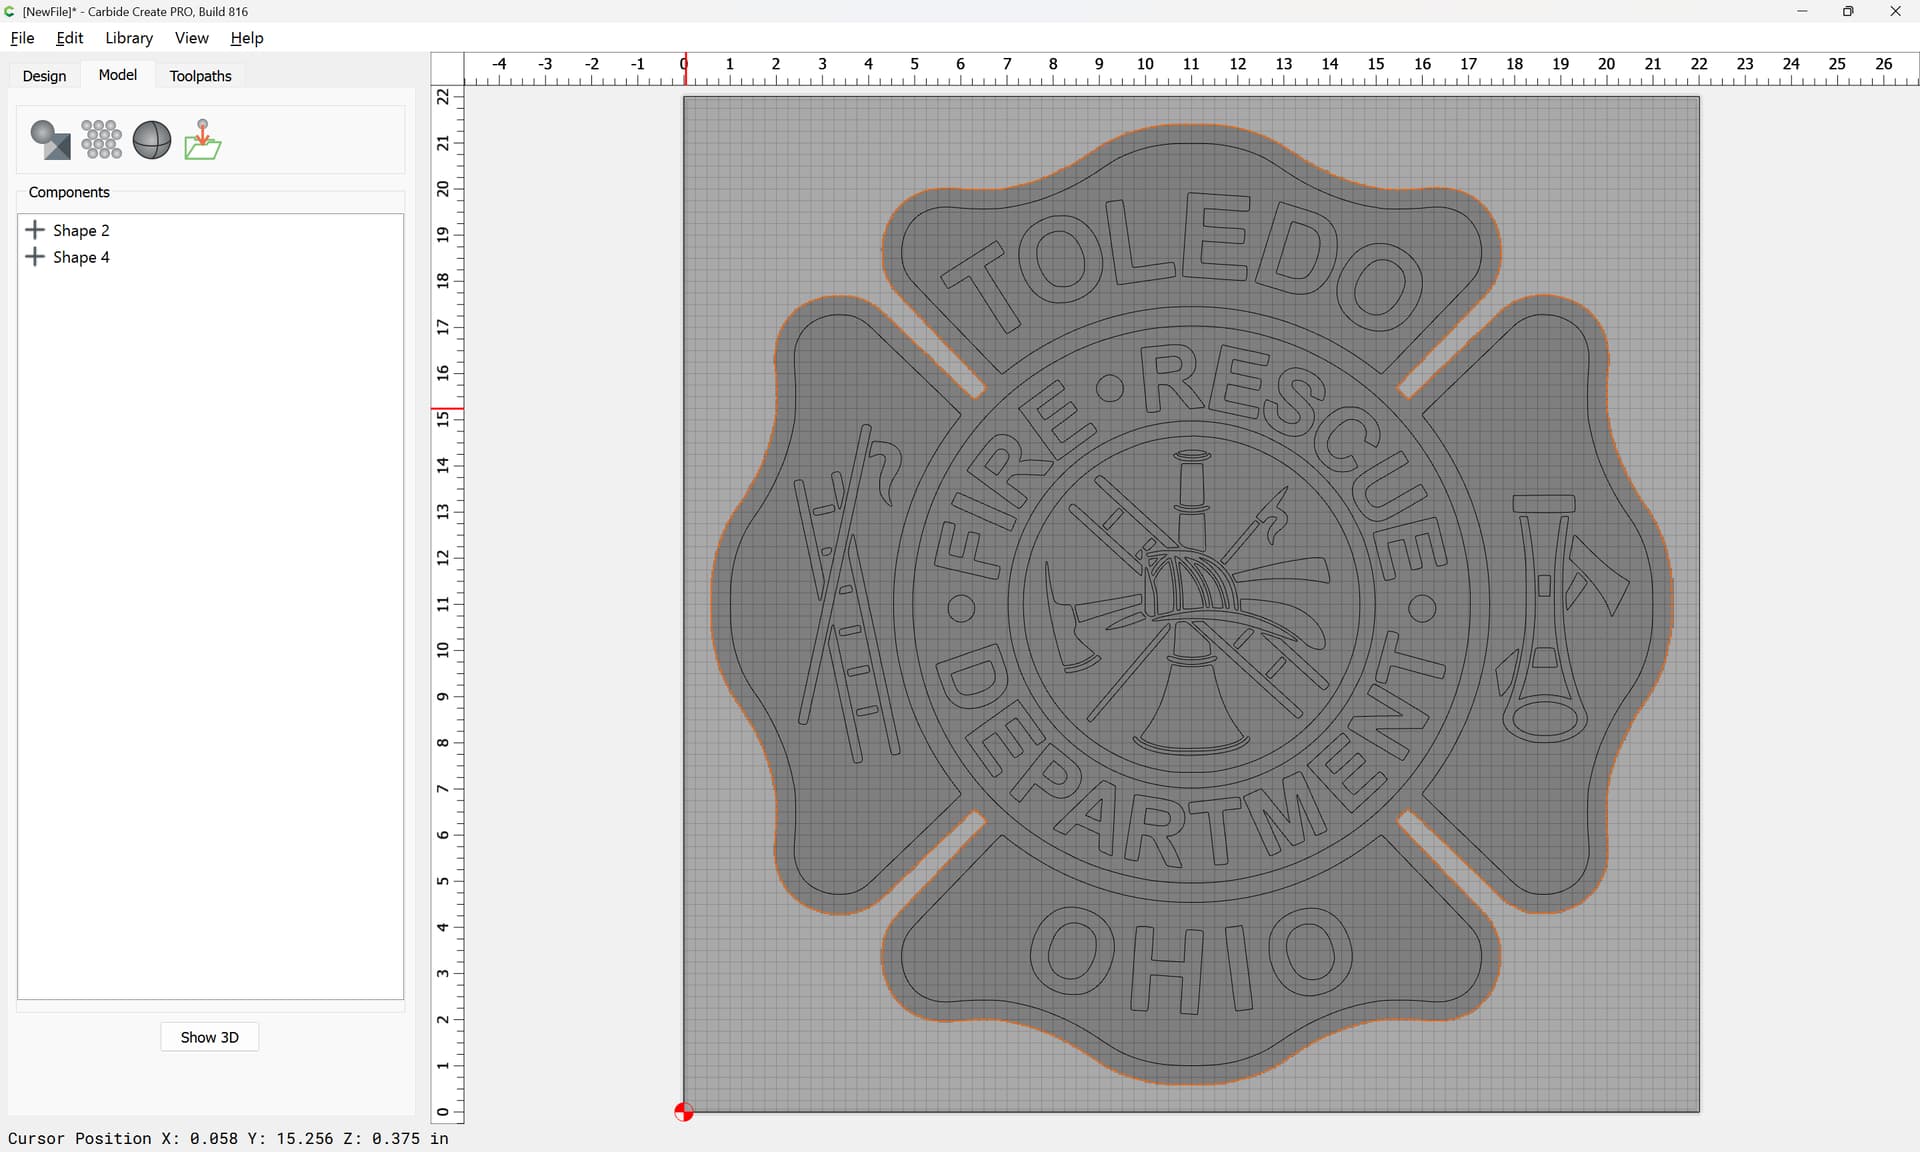Click the Carbide Create app icon in title bar
Viewport: 1920px width, 1152px height.
tap(10, 11)
